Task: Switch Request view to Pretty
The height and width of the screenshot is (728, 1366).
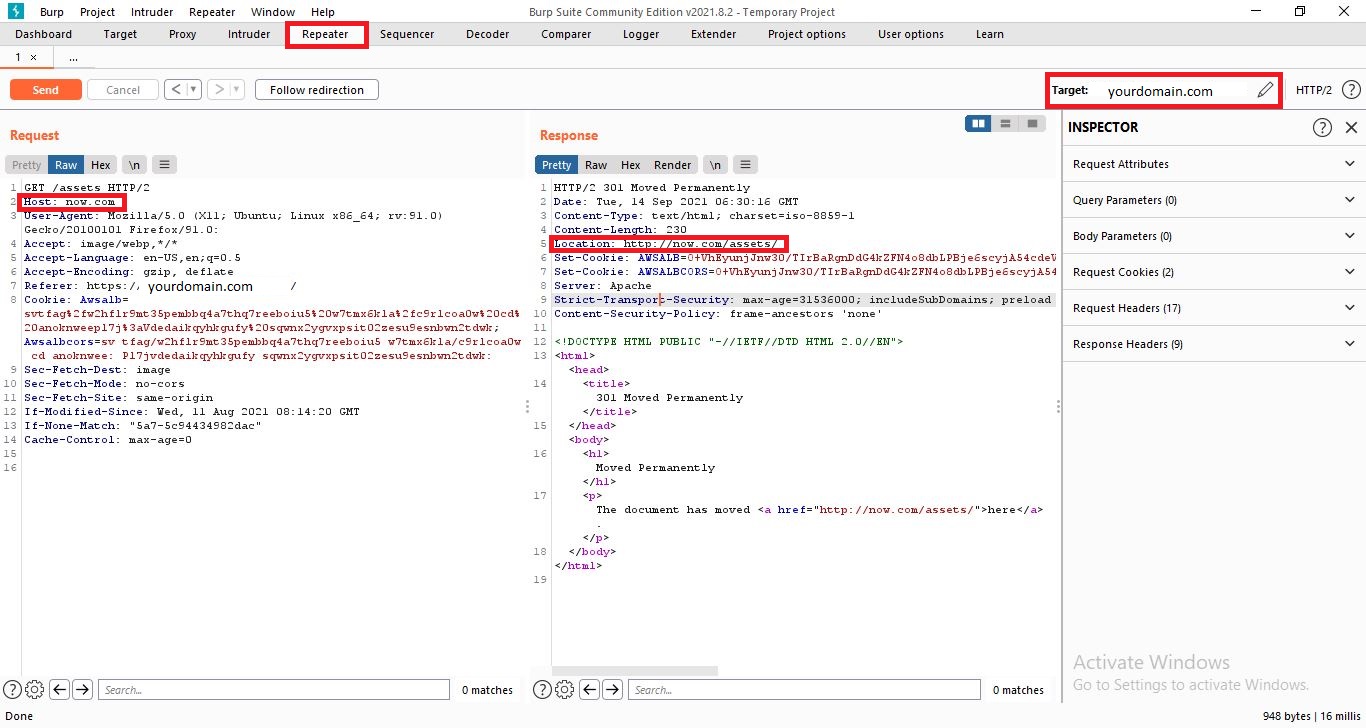Action: click(x=27, y=165)
